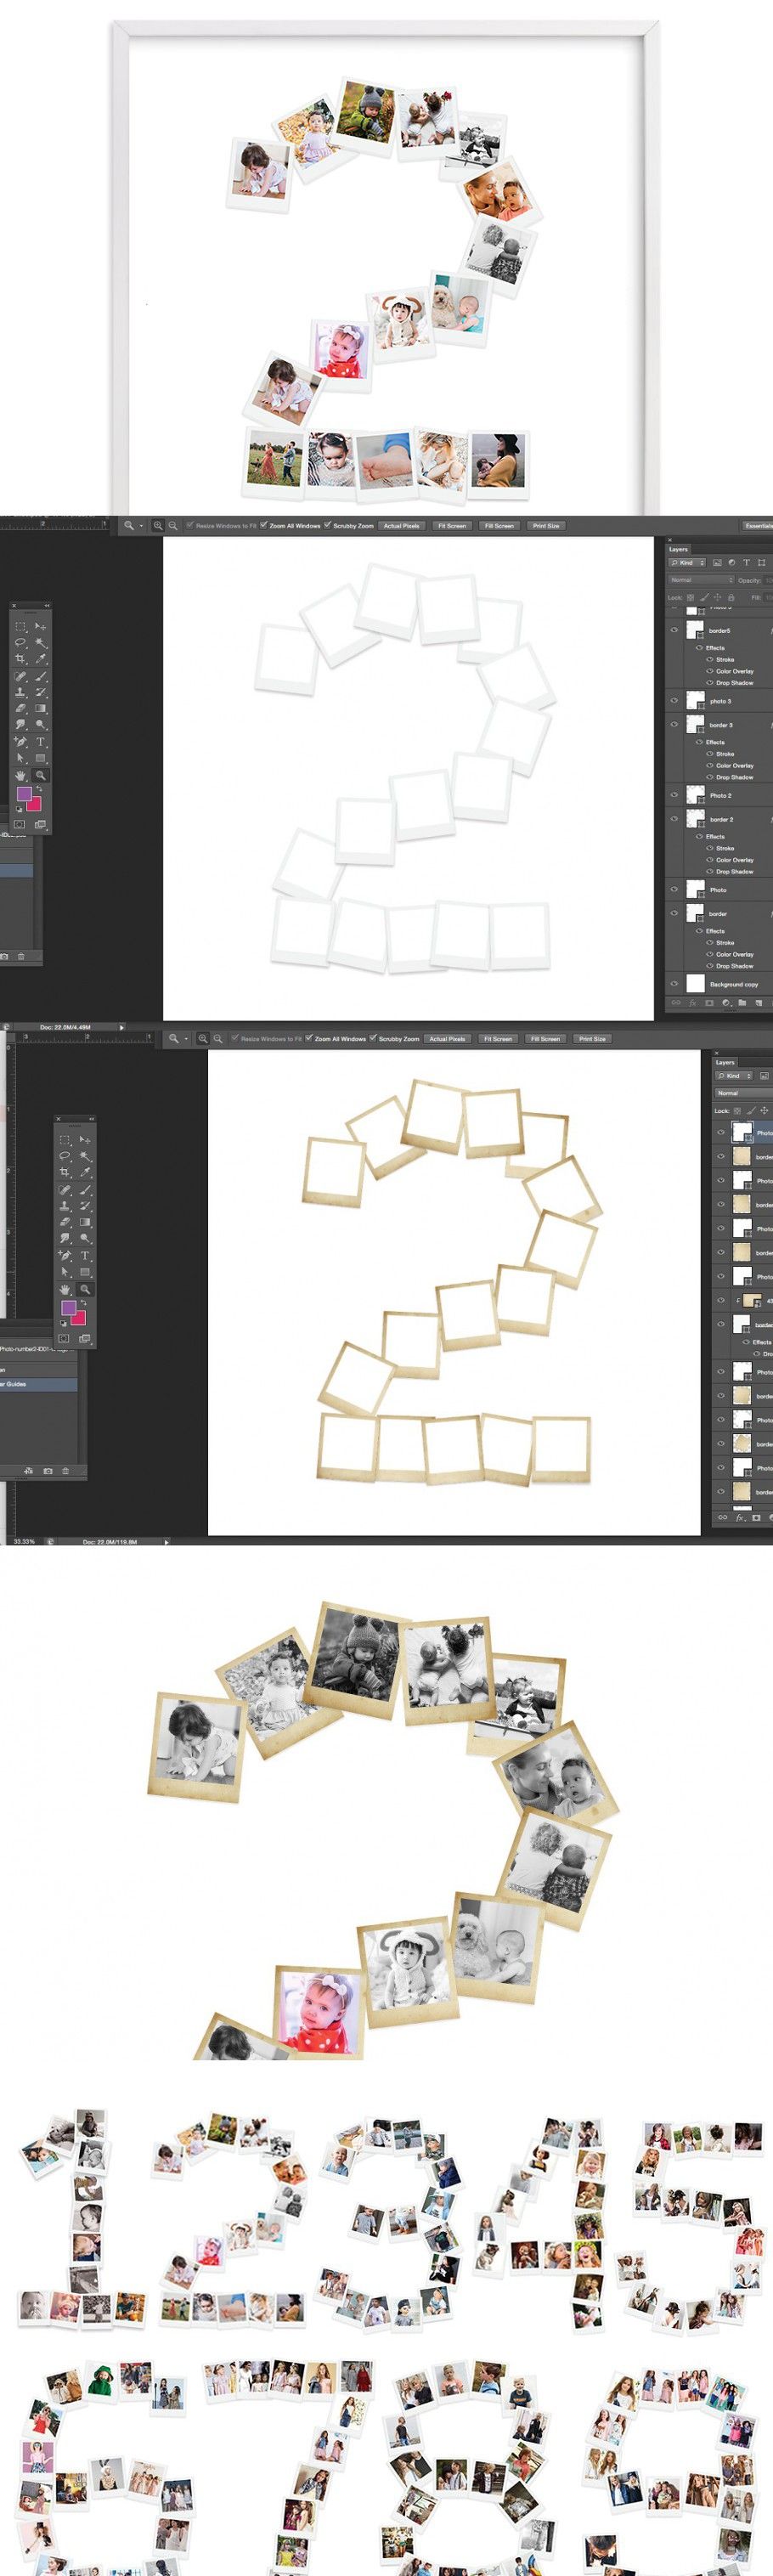Click Actual Pixels in vintage-frames options bar
Screen dimensions: 773x2576
pyautogui.click(x=447, y=1039)
